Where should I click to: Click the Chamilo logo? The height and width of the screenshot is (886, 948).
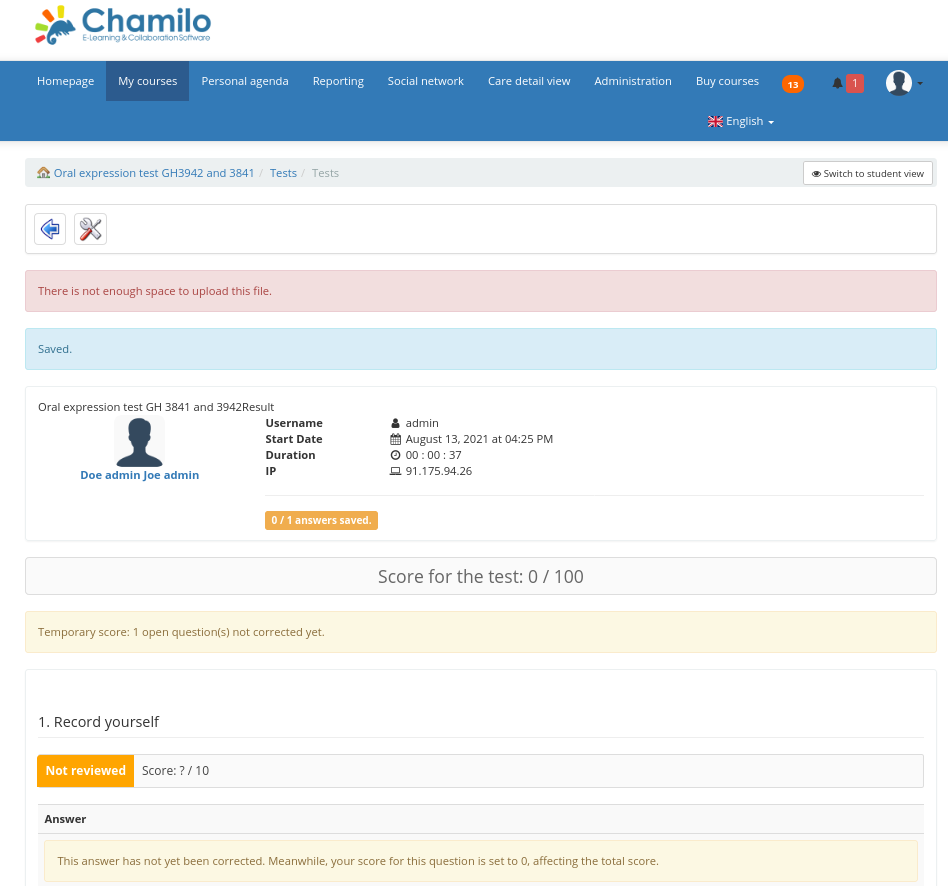(120, 25)
